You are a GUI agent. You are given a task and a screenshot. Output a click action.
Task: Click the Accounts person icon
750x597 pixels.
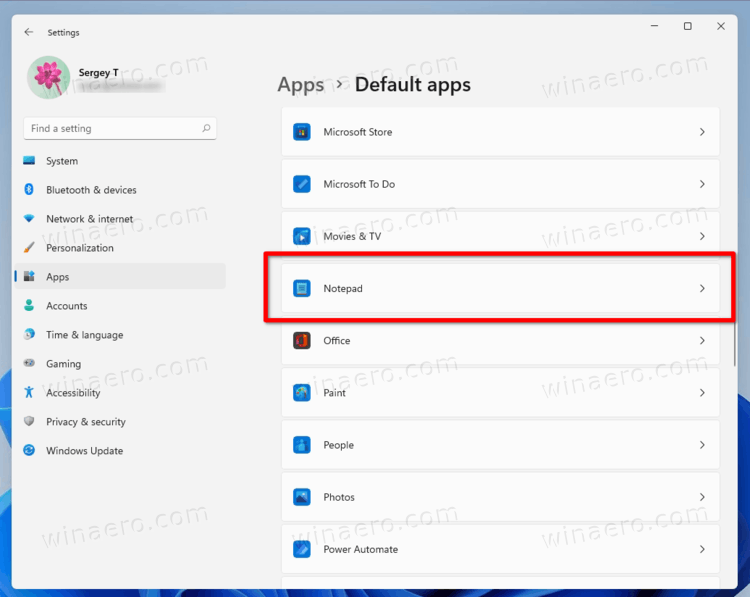(x=29, y=305)
